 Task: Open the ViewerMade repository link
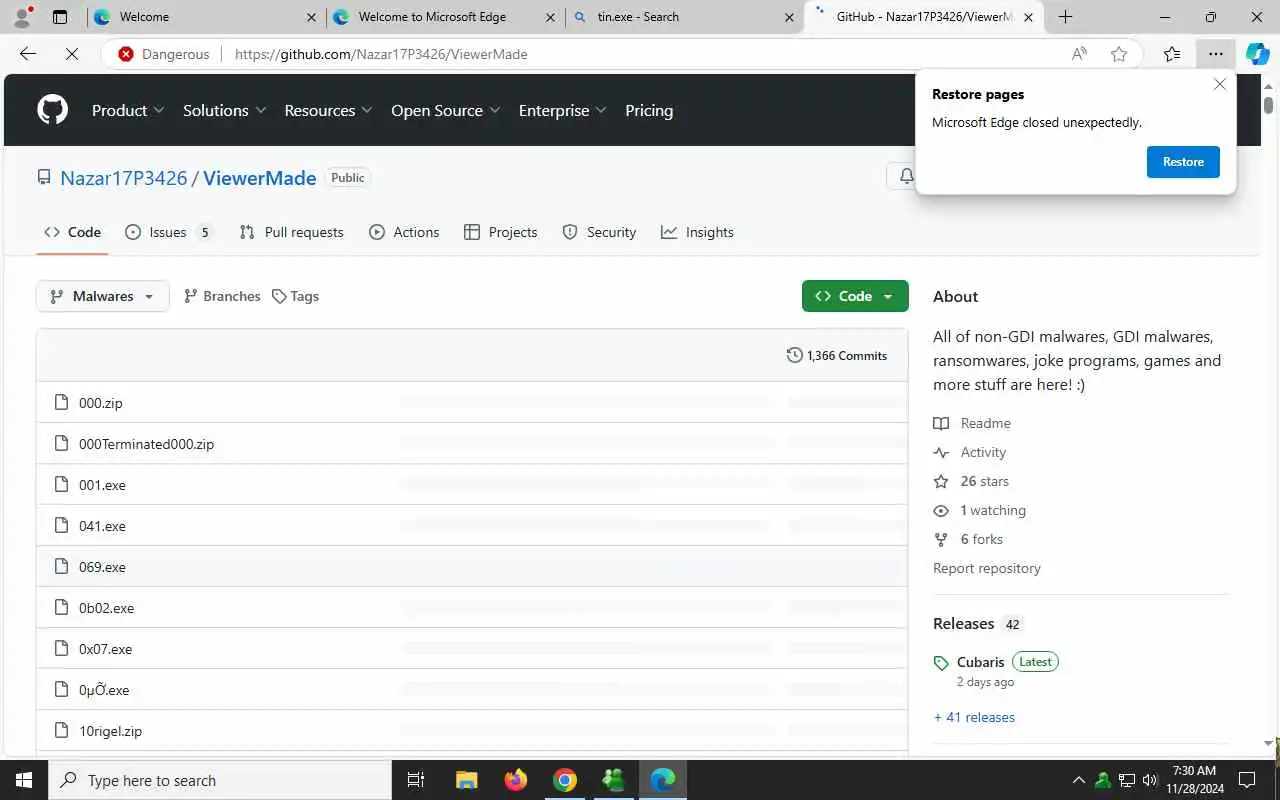260,178
